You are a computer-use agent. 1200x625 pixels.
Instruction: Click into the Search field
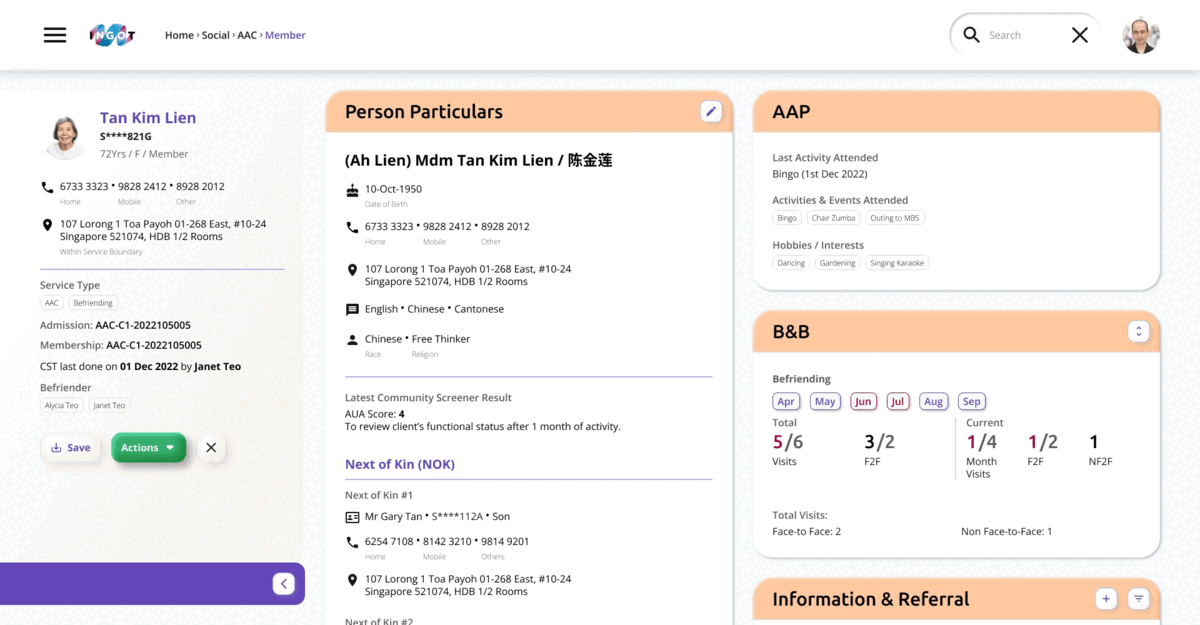(x=1025, y=35)
